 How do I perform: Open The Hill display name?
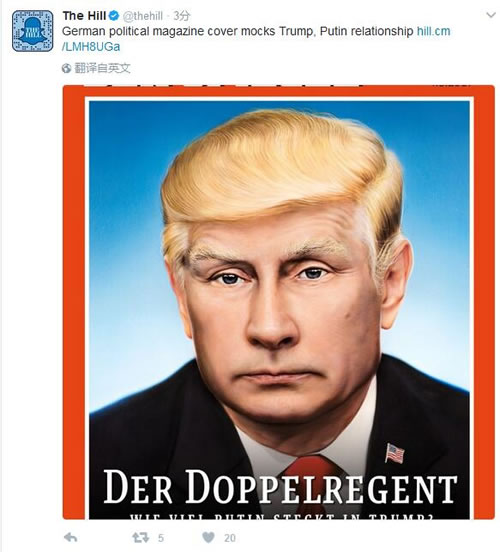coord(84,15)
